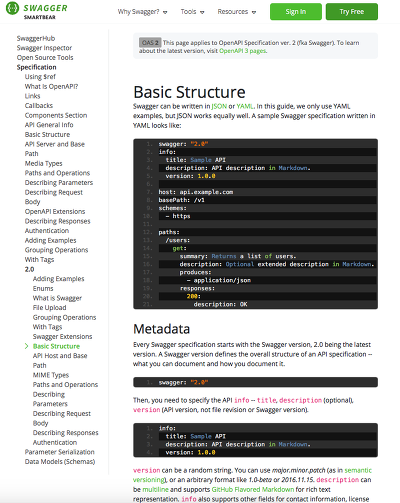This screenshot has width=400, height=503.
Task: Select the 2.0 section in sidebar
Action: 29,269
